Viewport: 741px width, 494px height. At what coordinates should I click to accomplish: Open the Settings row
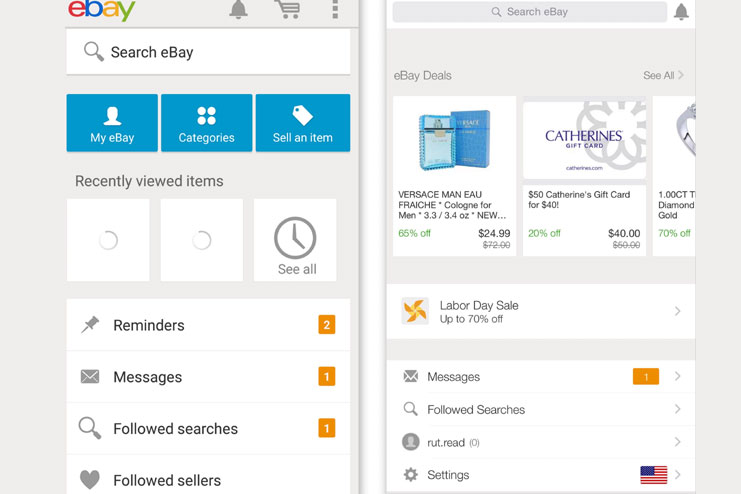tap(541, 475)
